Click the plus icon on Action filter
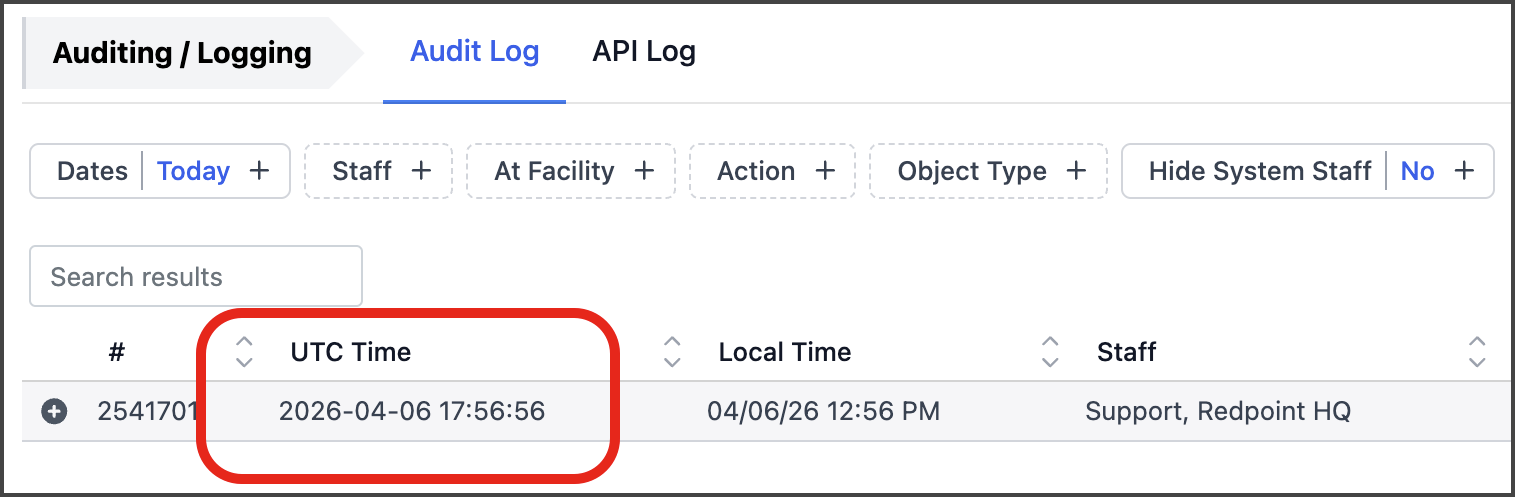The height and width of the screenshot is (497, 1515). point(825,171)
